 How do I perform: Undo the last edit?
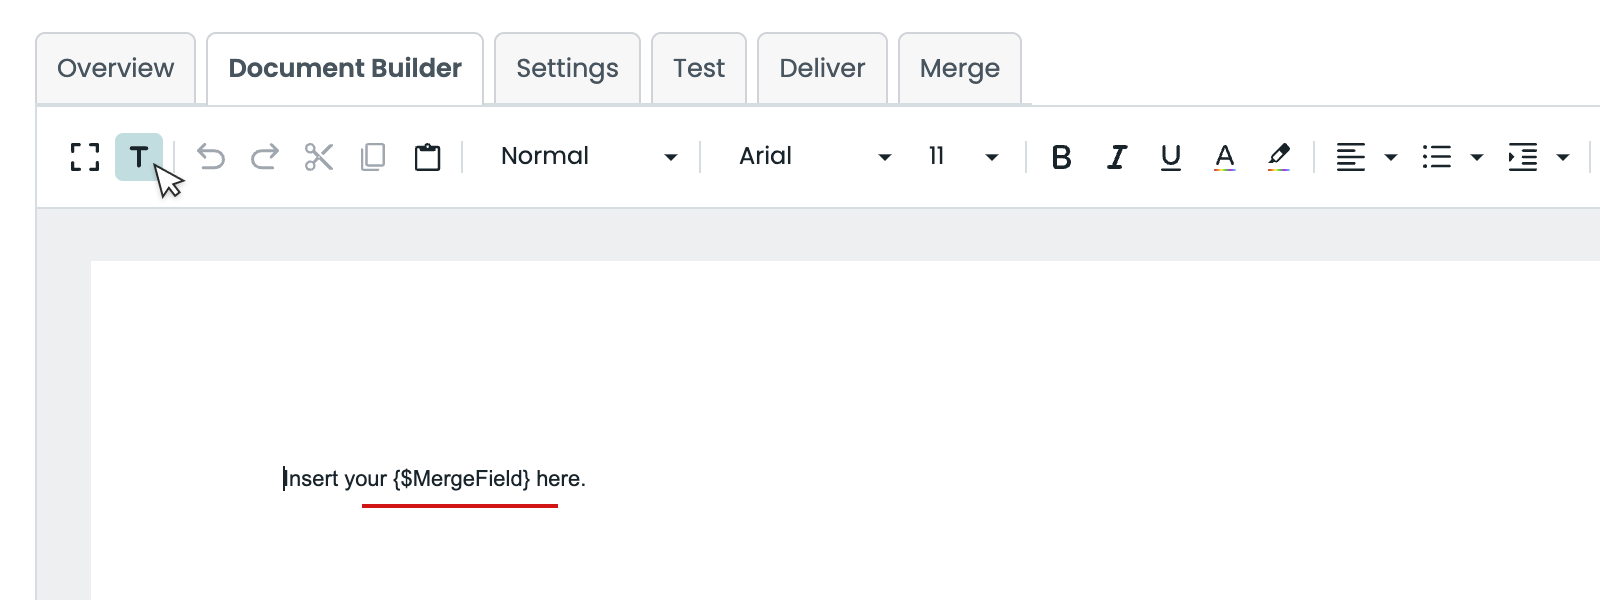coord(211,157)
